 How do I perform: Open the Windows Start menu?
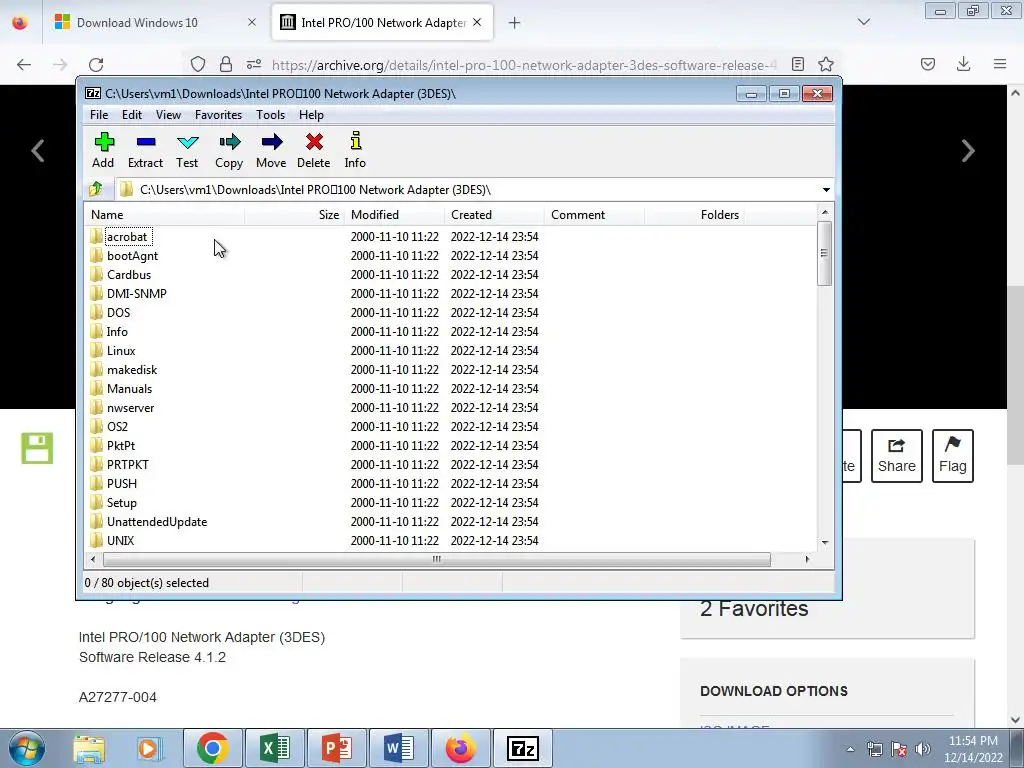[27, 748]
